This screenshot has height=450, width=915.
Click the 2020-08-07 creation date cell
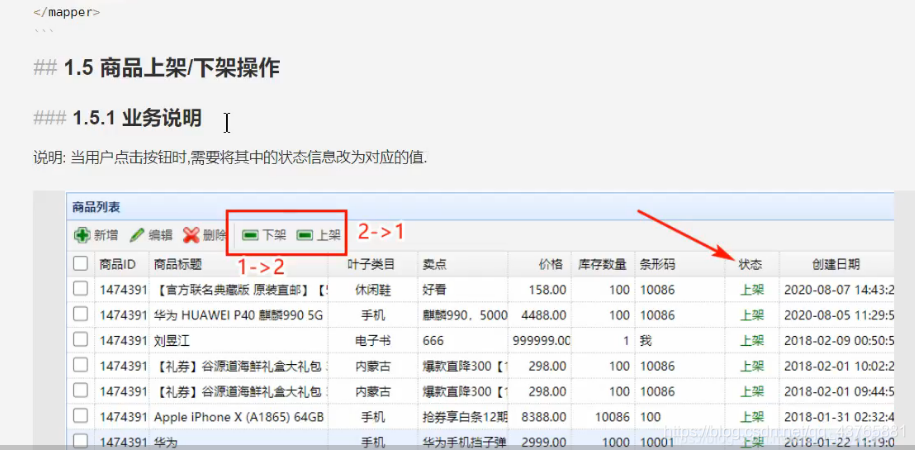839,290
